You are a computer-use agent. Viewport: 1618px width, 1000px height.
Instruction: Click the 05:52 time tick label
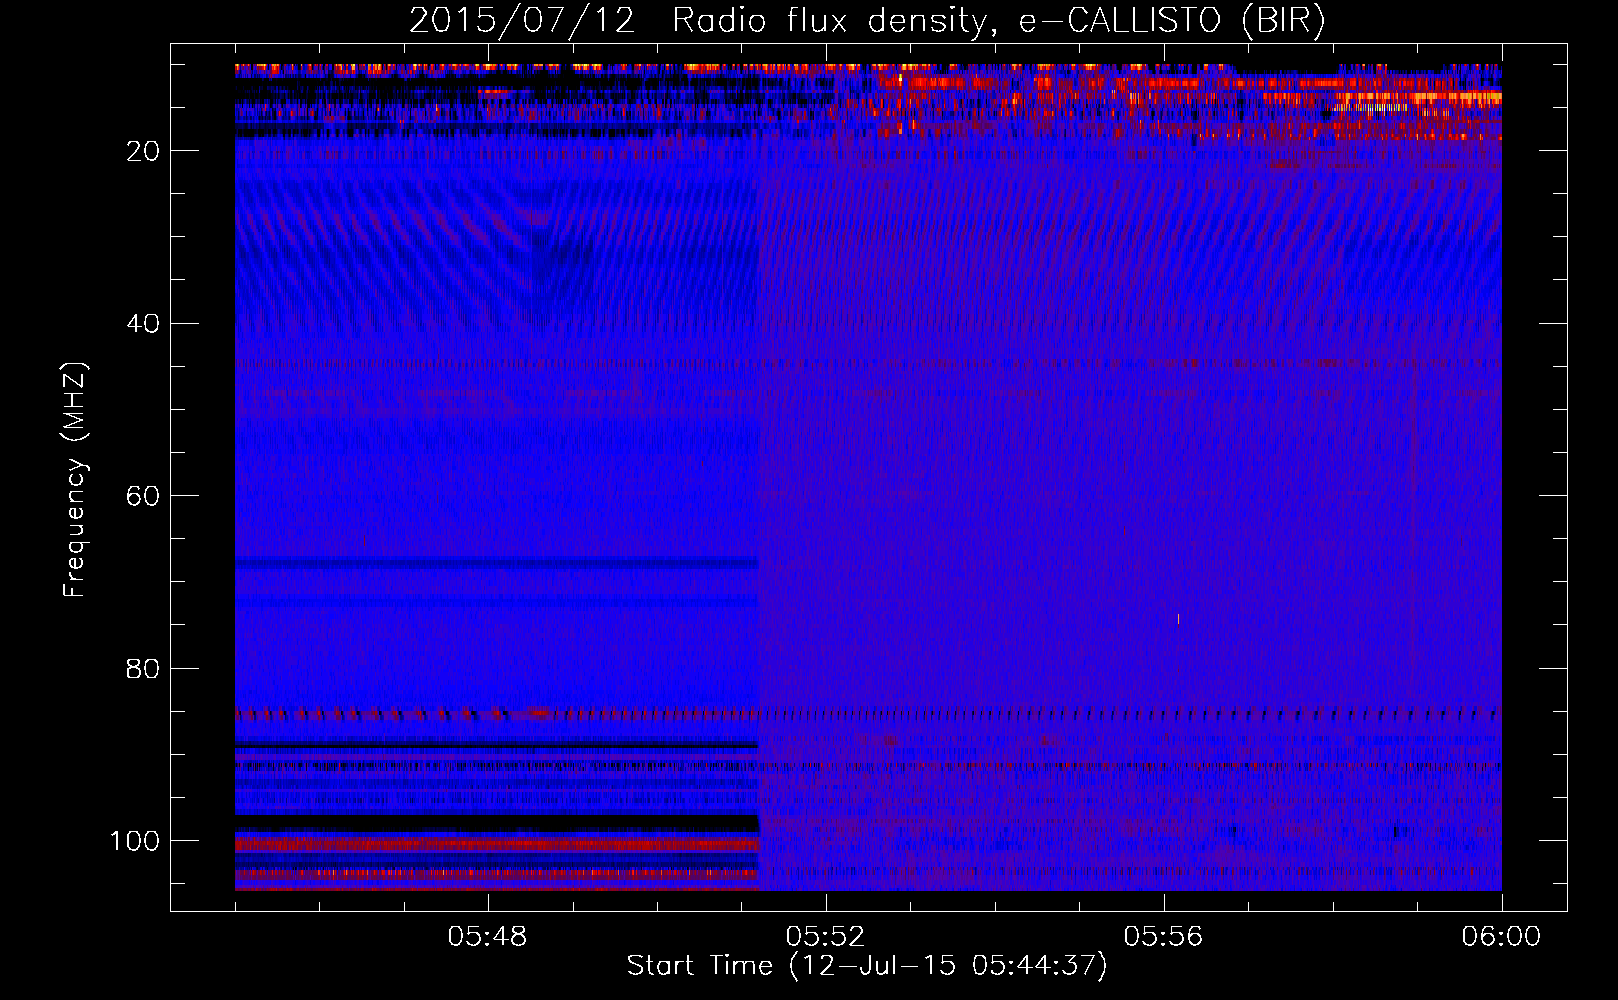pyautogui.click(x=826, y=937)
